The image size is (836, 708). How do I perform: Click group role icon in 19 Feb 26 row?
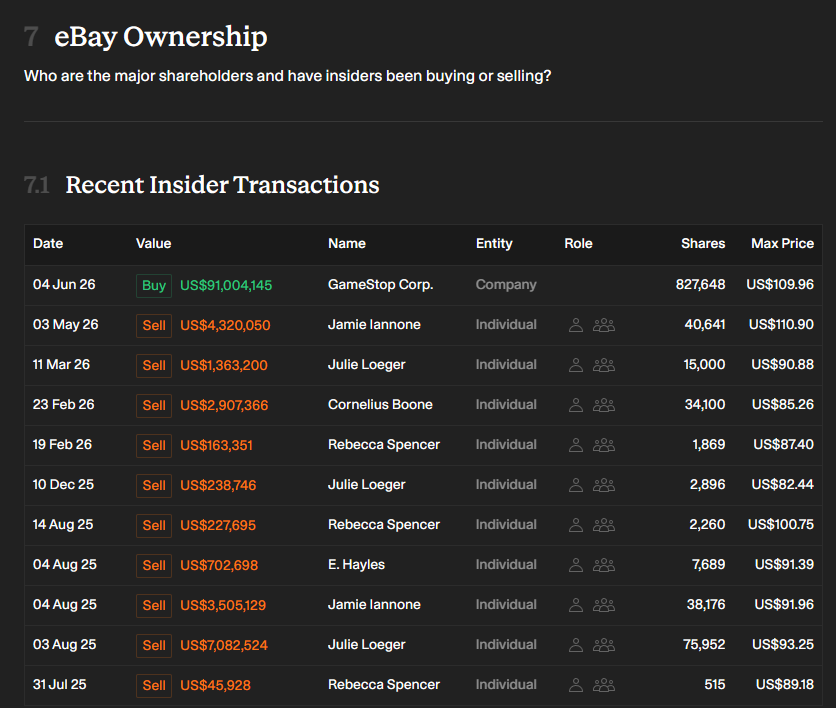[604, 445]
